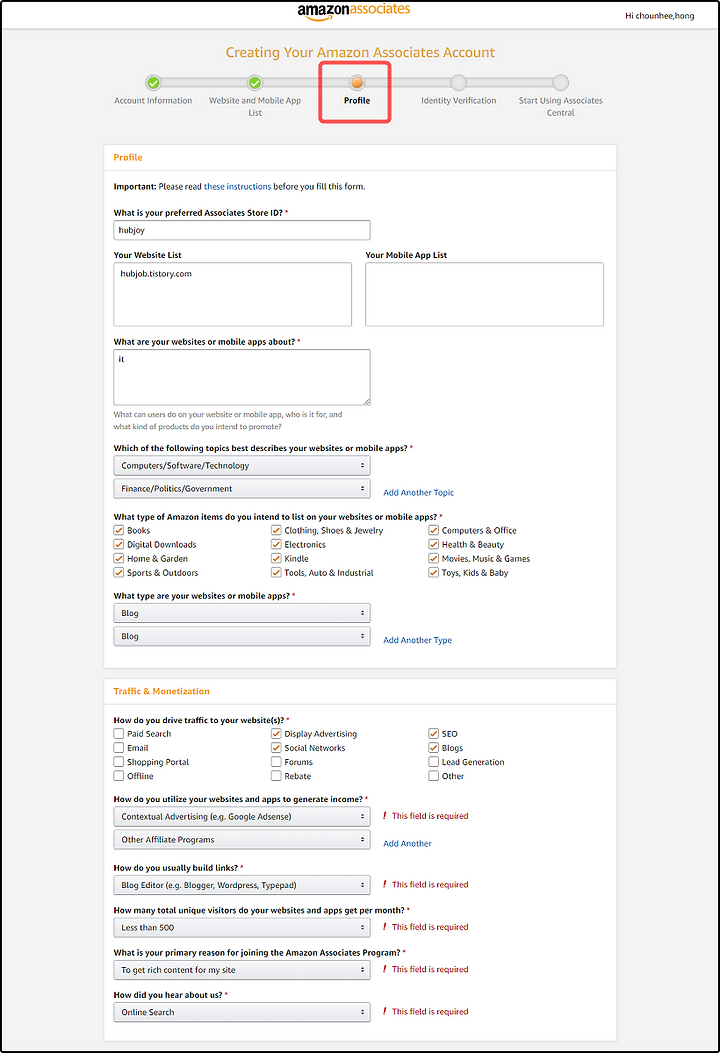The image size is (720, 1053).
Task: Click the Profile section heading in form
Action: tap(128, 157)
